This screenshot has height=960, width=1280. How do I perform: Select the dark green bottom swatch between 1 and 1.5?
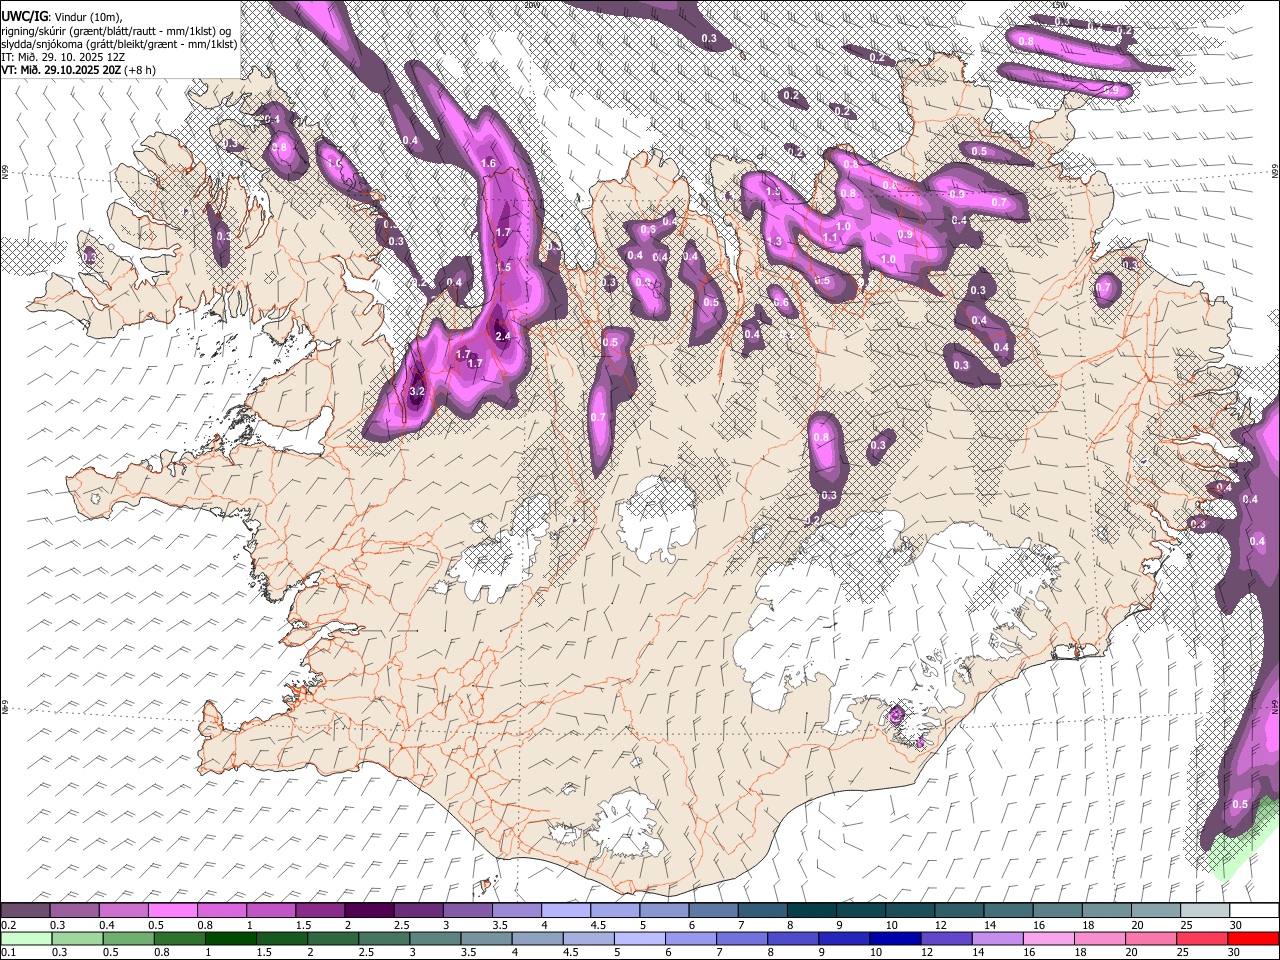tap(231, 938)
